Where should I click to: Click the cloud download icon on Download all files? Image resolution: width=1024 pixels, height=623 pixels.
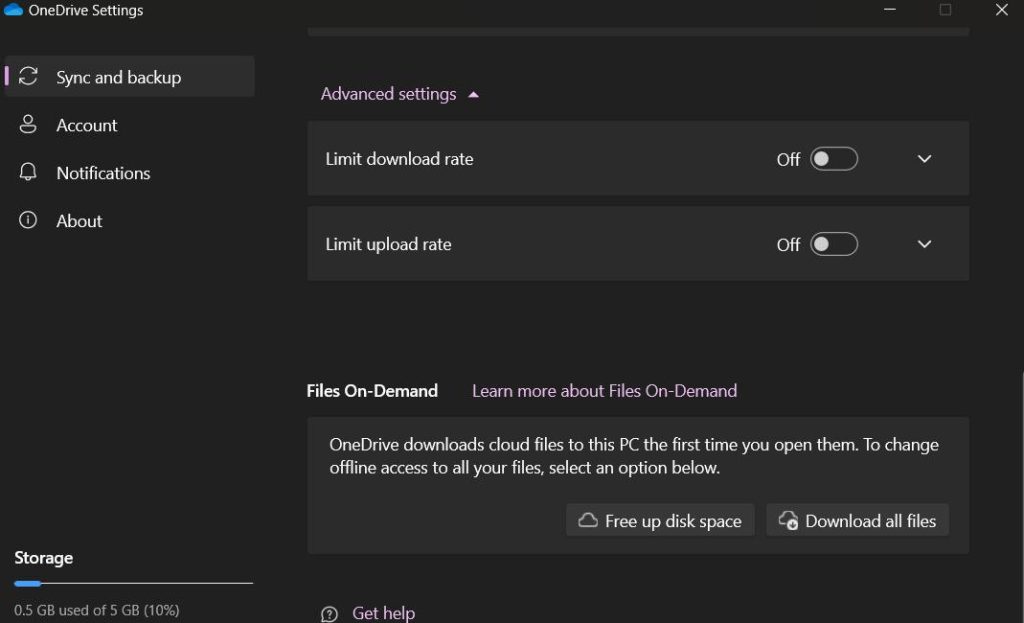[x=788, y=520]
